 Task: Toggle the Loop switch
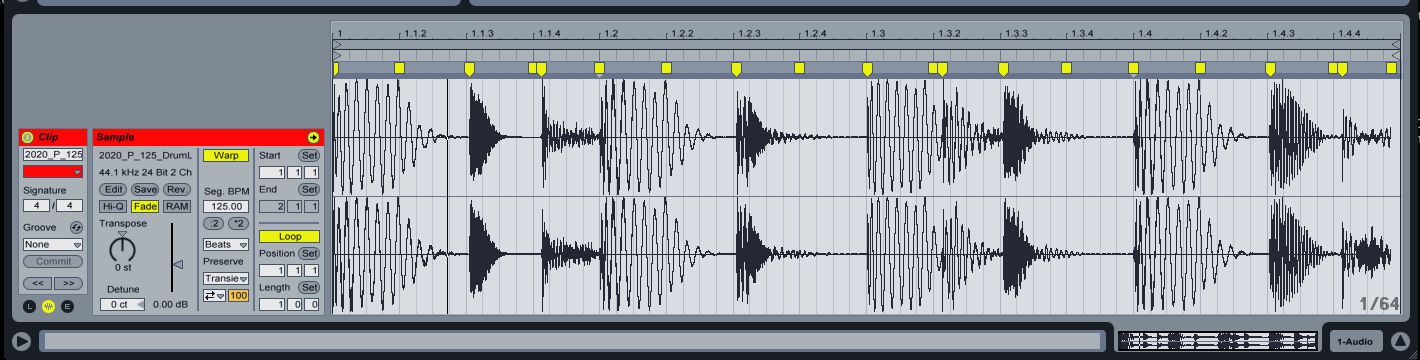[x=289, y=237]
